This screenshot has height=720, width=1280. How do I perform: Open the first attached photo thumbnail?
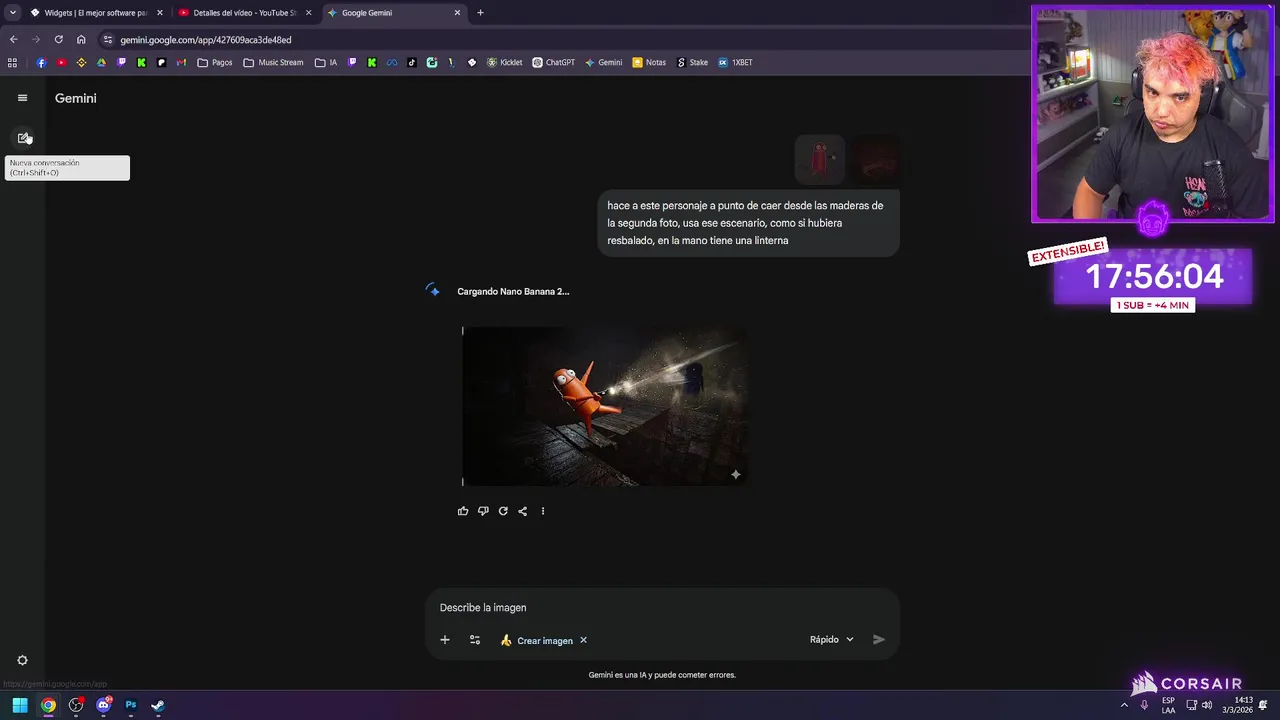pyautogui.click(x=820, y=159)
